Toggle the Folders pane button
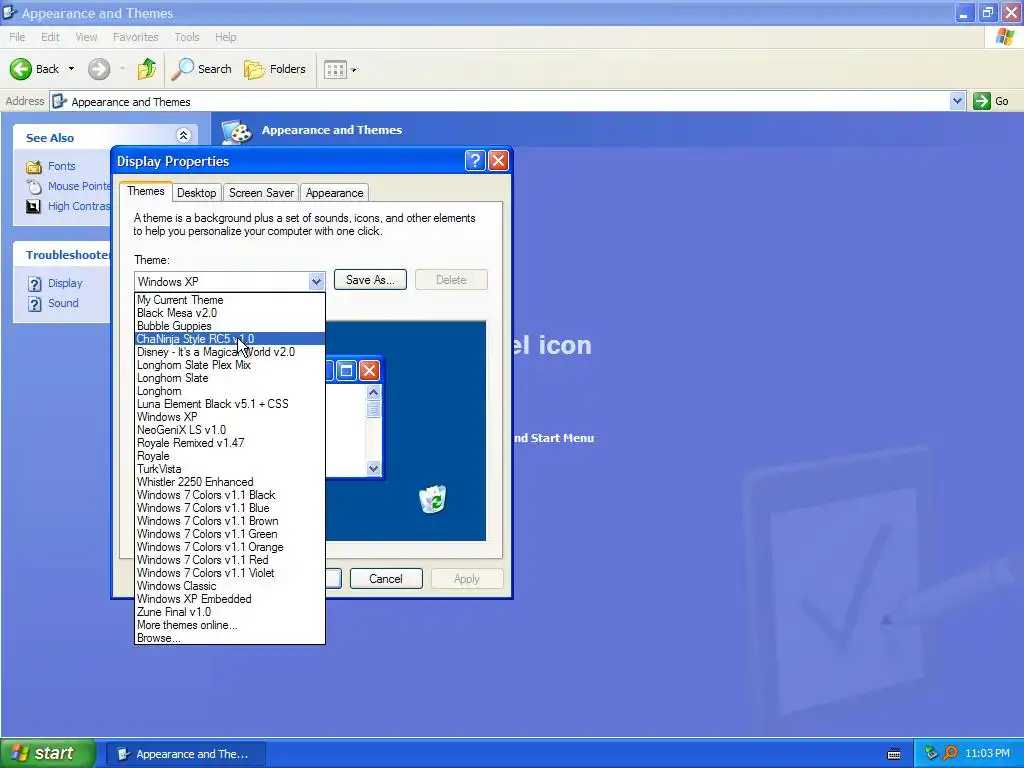 (275, 69)
